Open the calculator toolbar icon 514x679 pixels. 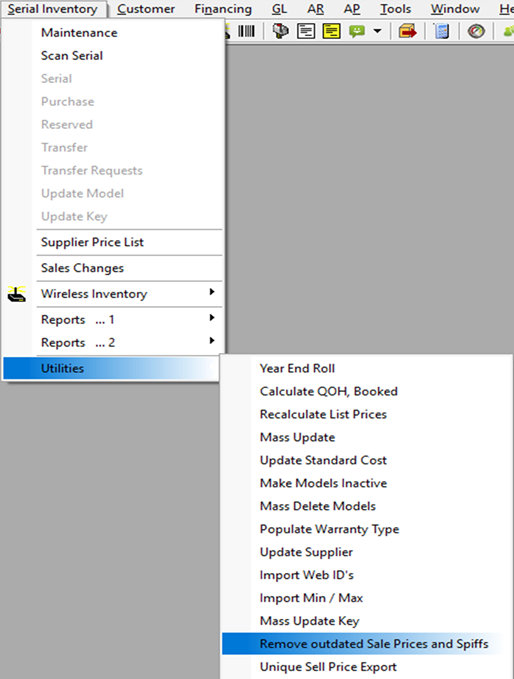click(441, 31)
